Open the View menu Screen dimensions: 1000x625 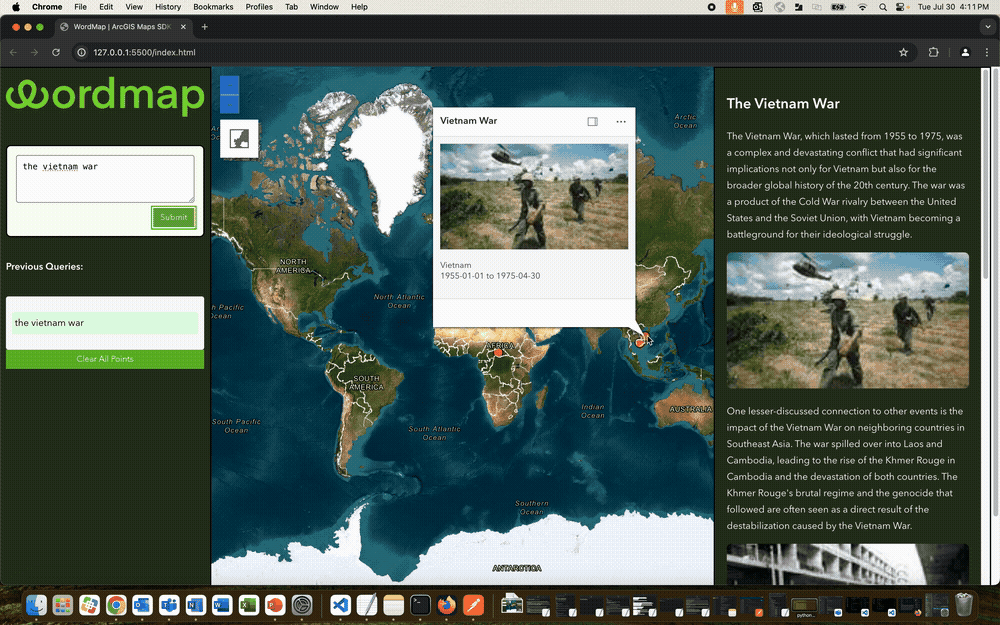tap(134, 7)
